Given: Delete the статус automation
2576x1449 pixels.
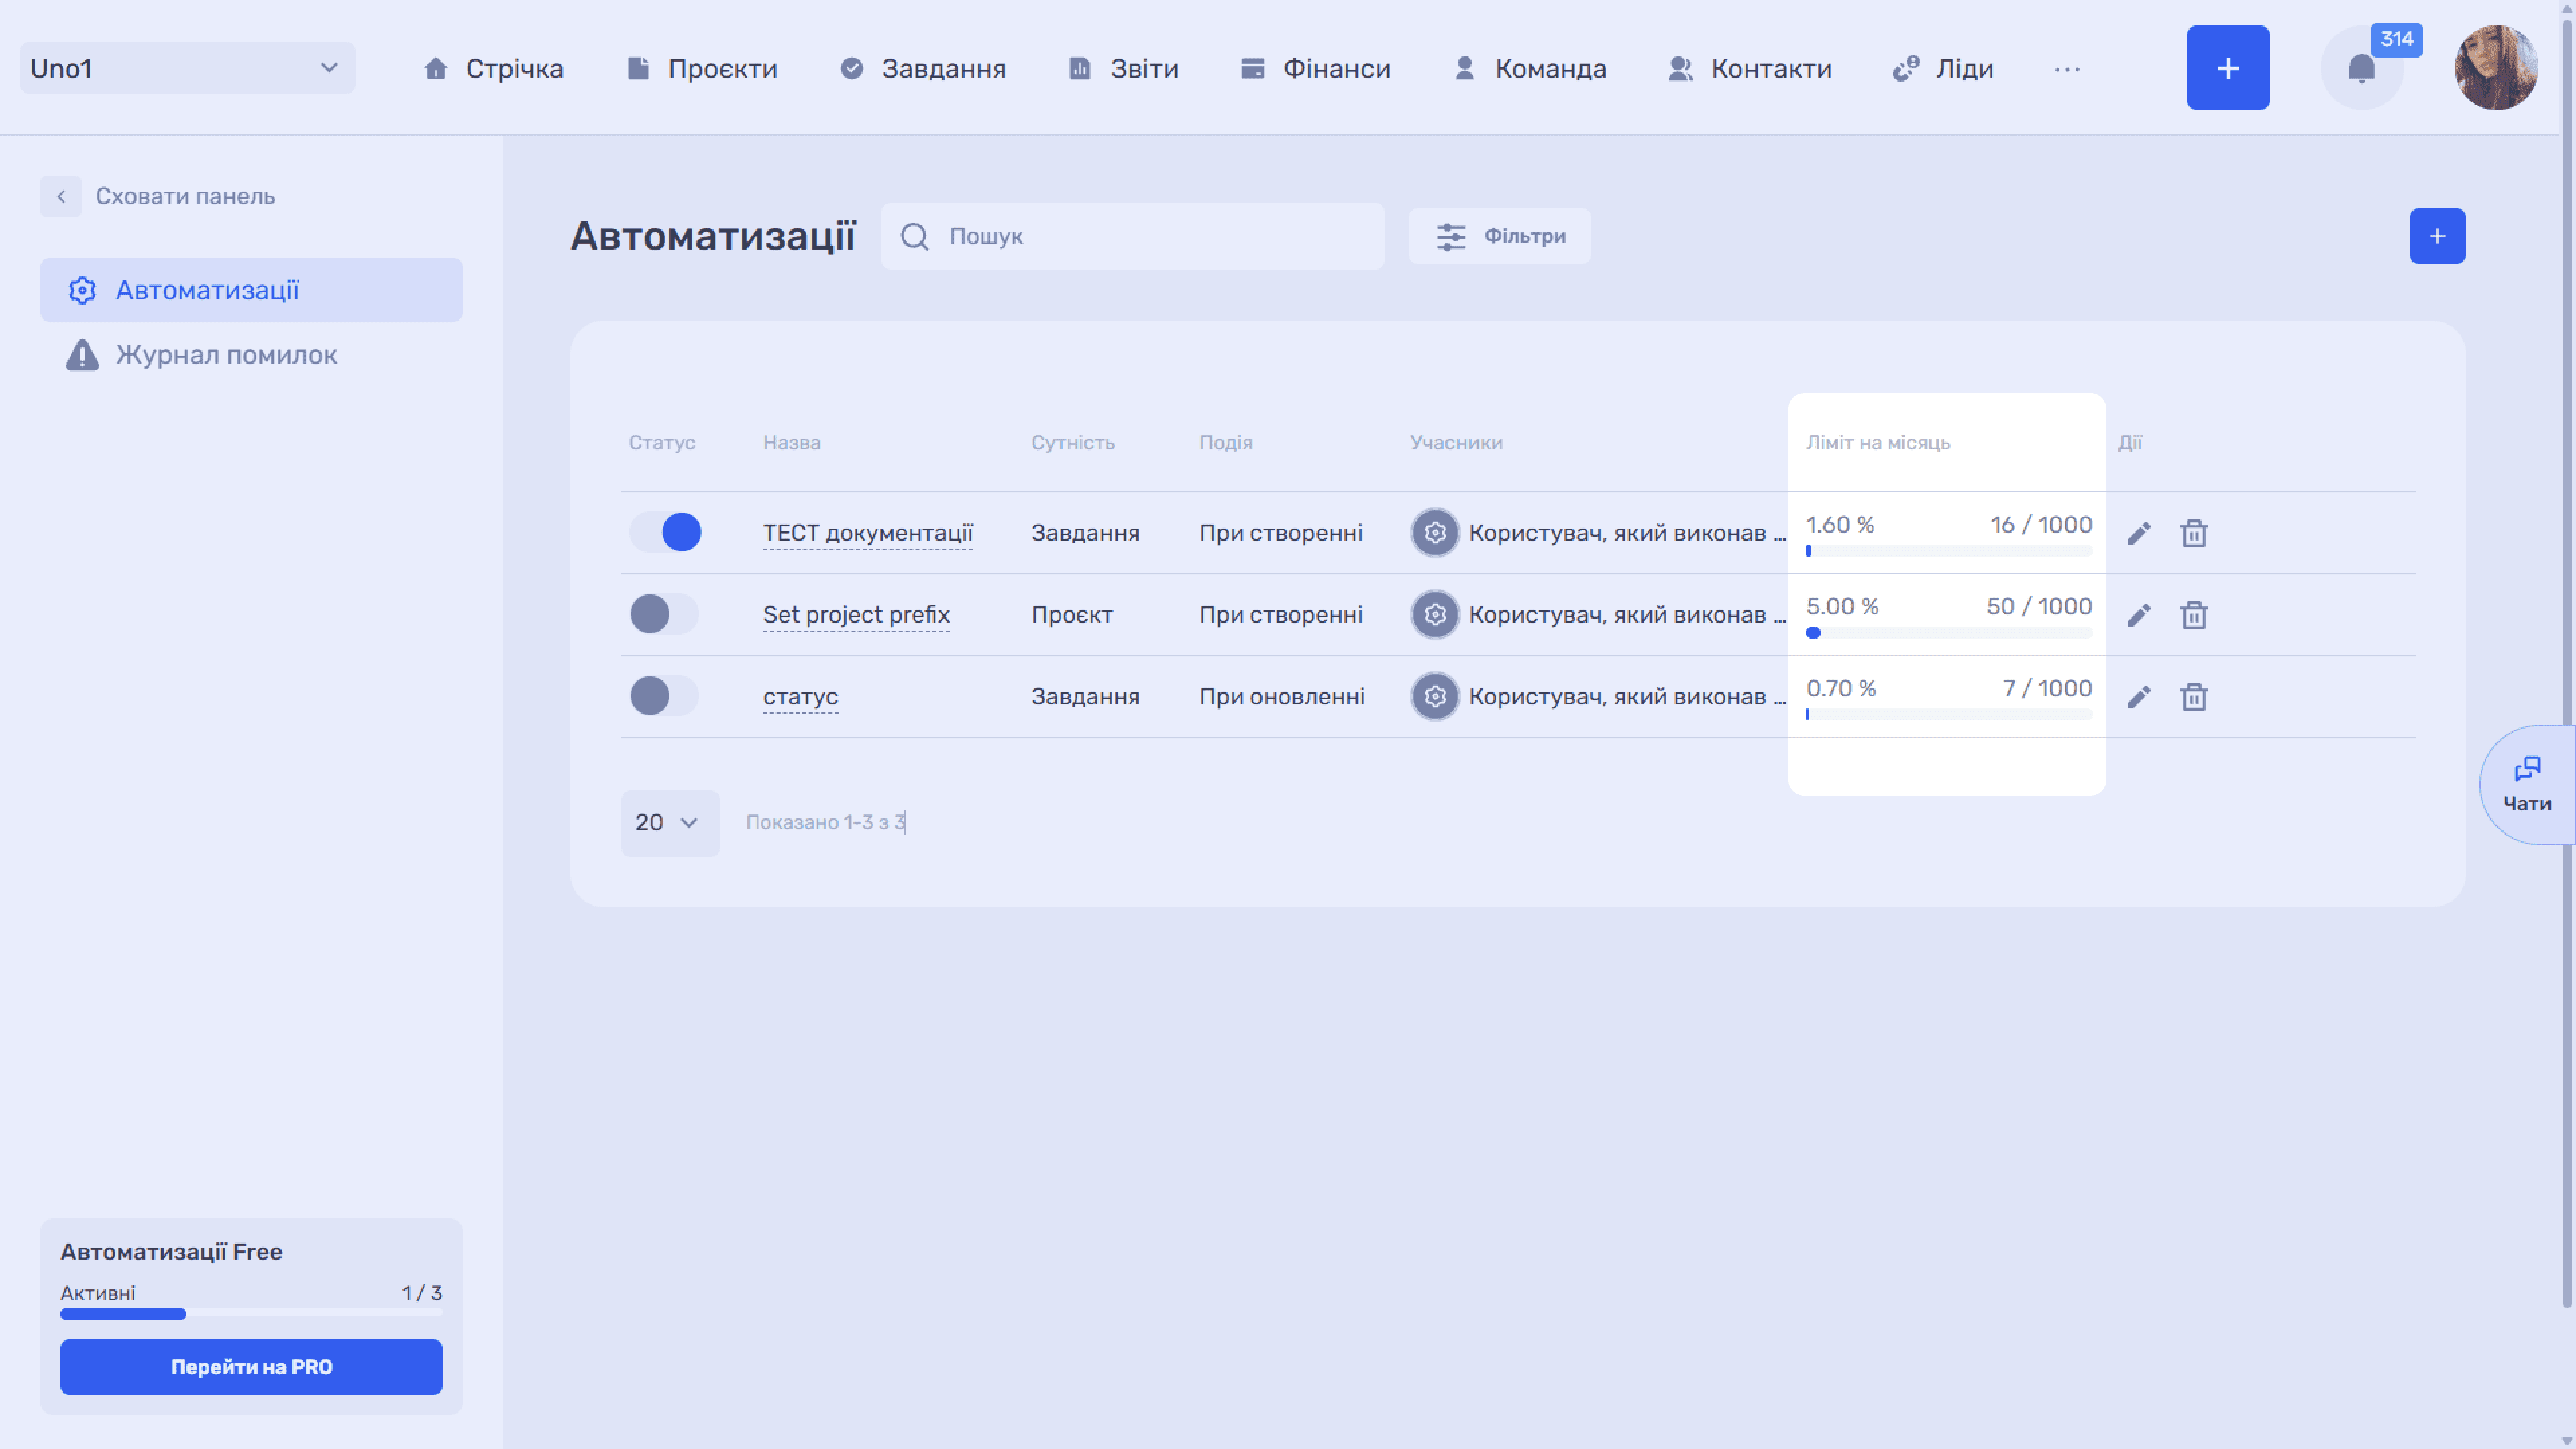Looking at the screenshot, I should tap(2193, 697).
